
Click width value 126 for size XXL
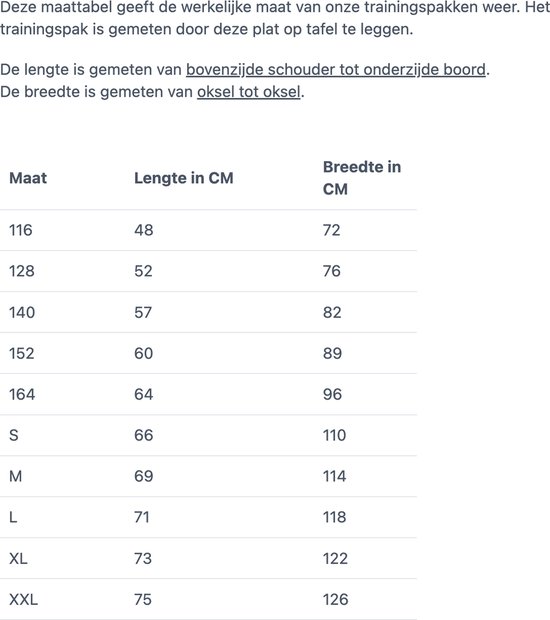pos(336,600)
